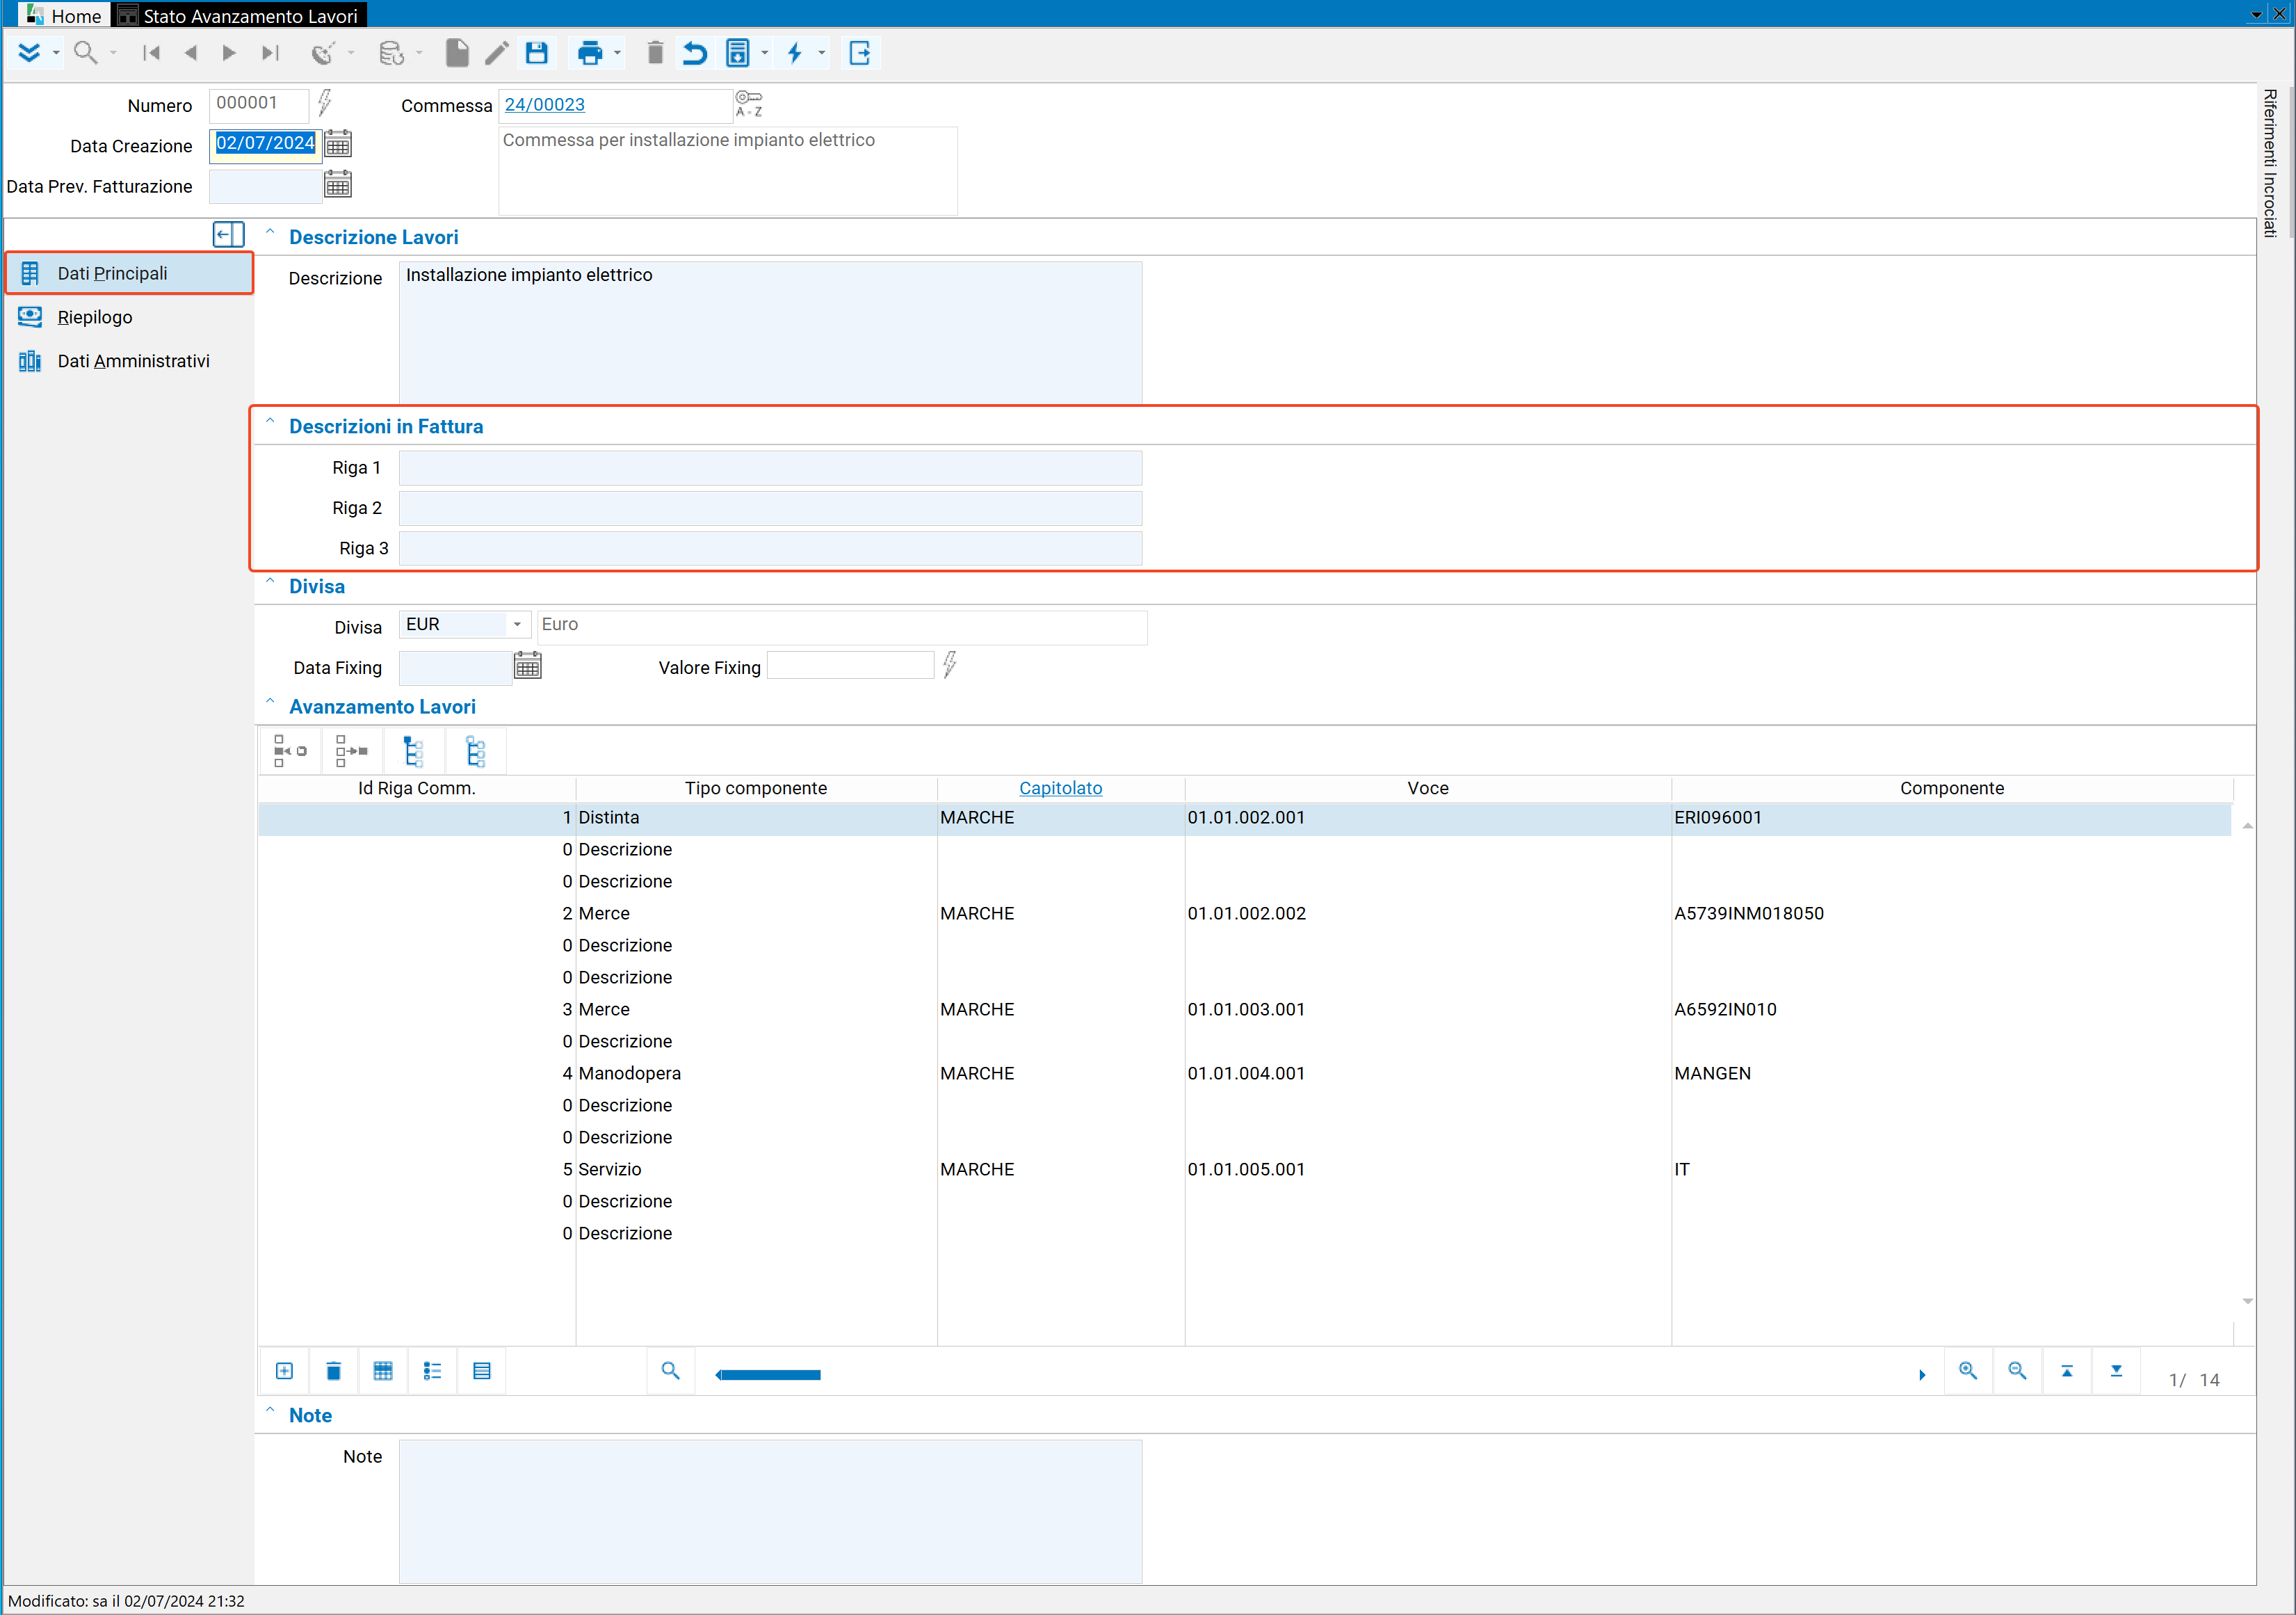This screenshot has height=1615, width=2296.
Task: Collapse the left navigation panel
Action: coord(229,235)
